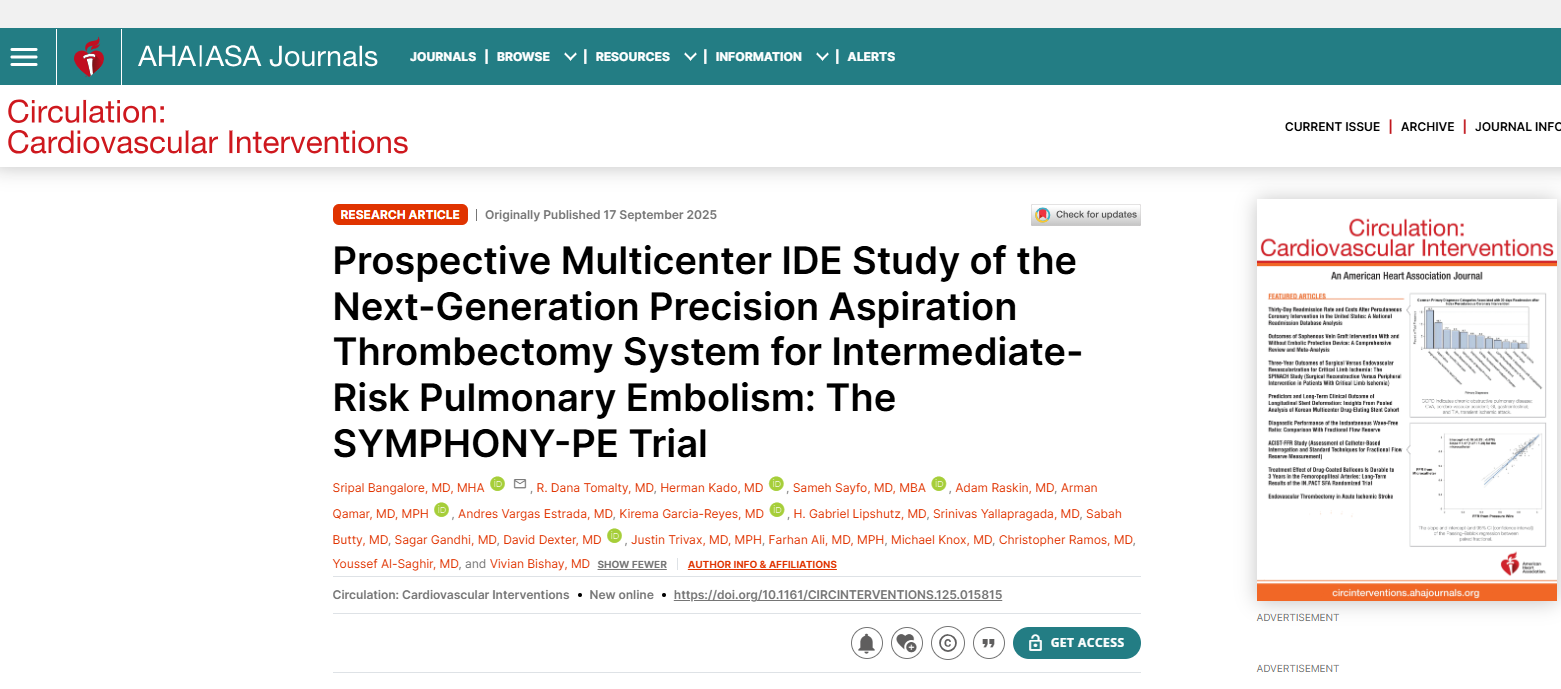Click author name Sripal Bangalore, MD, MHA

(408, 488)
